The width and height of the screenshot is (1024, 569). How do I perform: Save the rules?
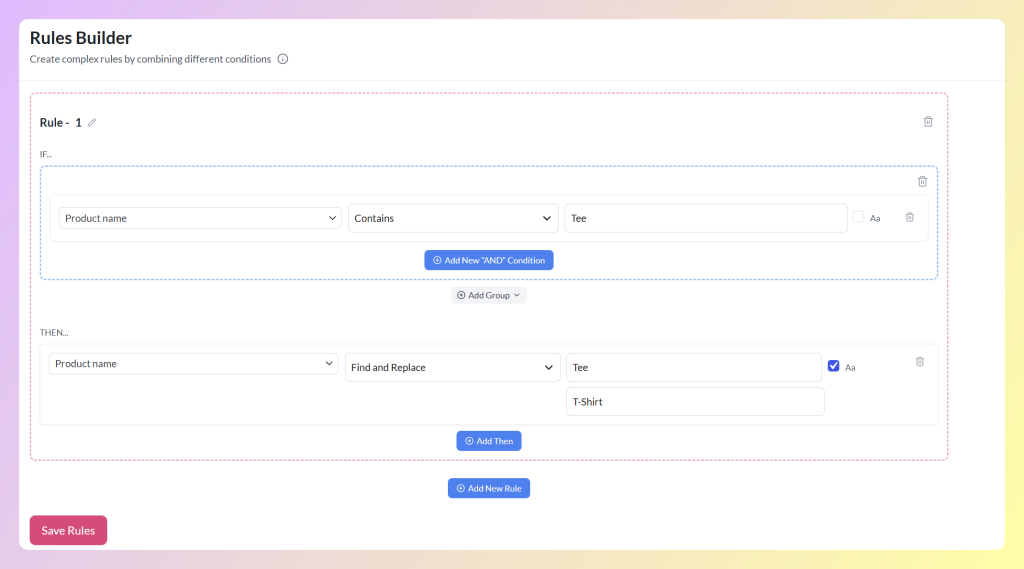[68, 530]
